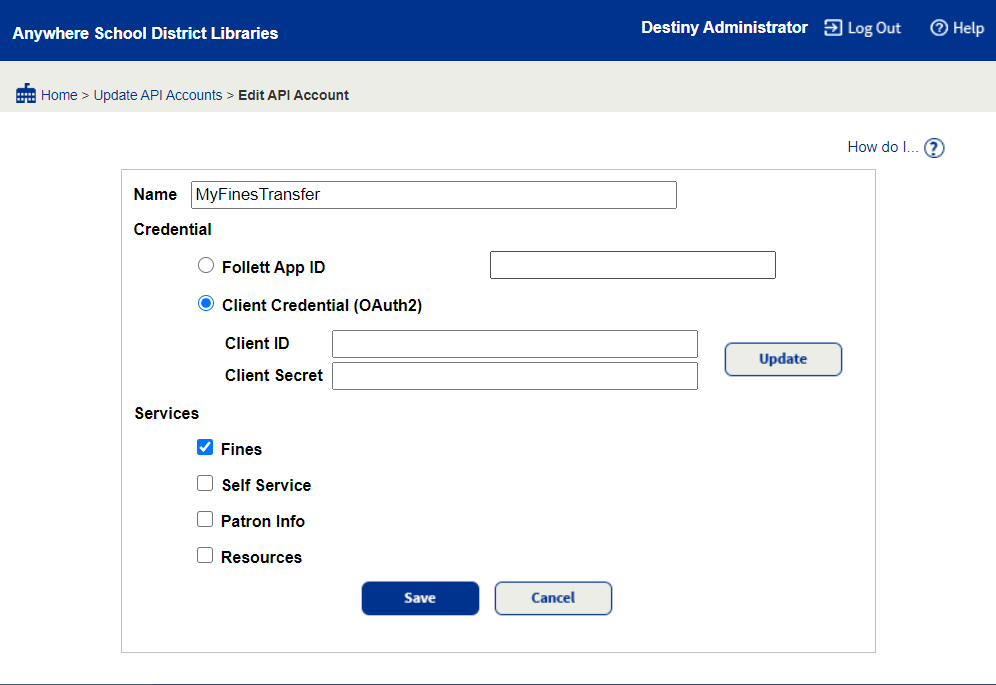Select the Client Credential (OAuth2) radio button
This screenshot has height=685, width=996.
tap(206, 303)
